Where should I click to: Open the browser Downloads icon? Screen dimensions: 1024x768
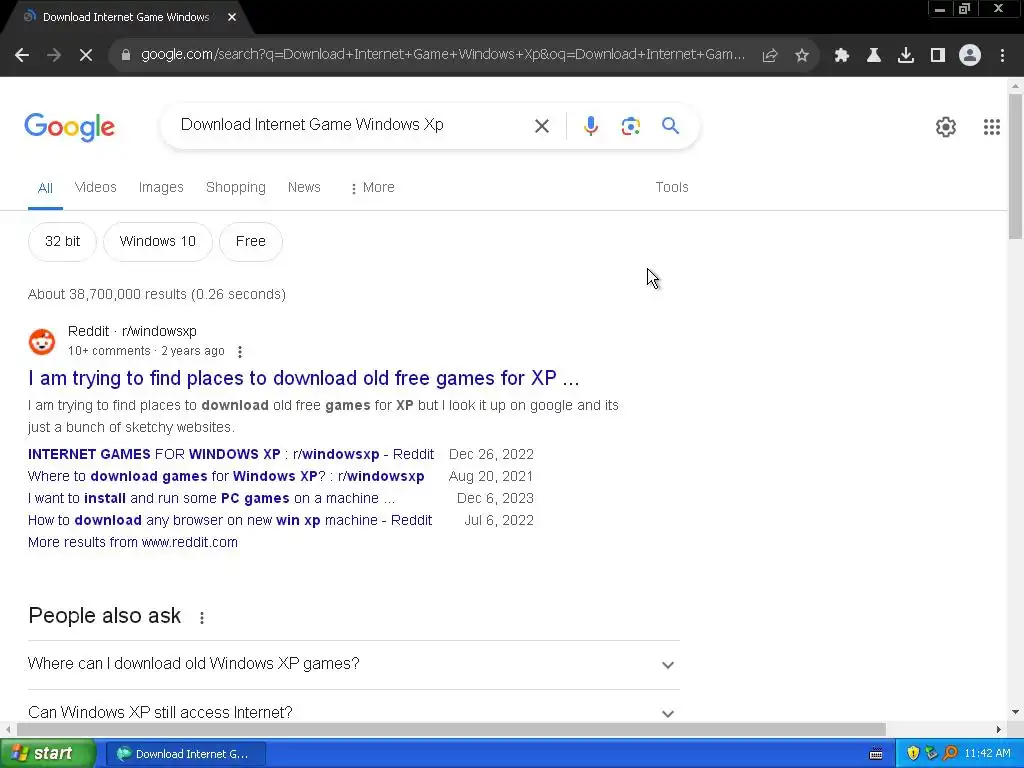point(906,56)
